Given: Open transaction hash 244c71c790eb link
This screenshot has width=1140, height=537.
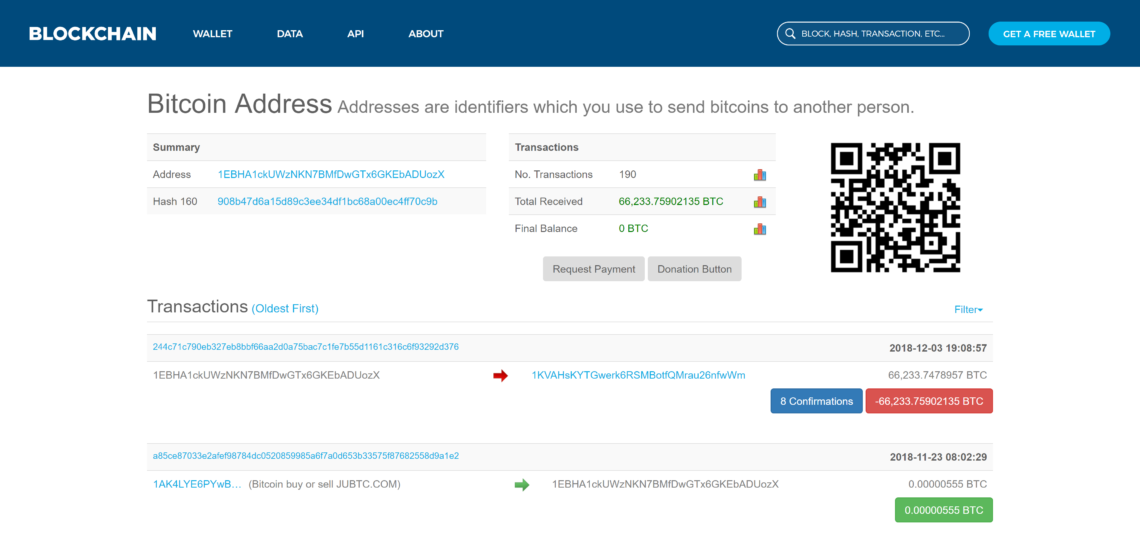Looking at the screenshot, I should click(x=305, y=347).
